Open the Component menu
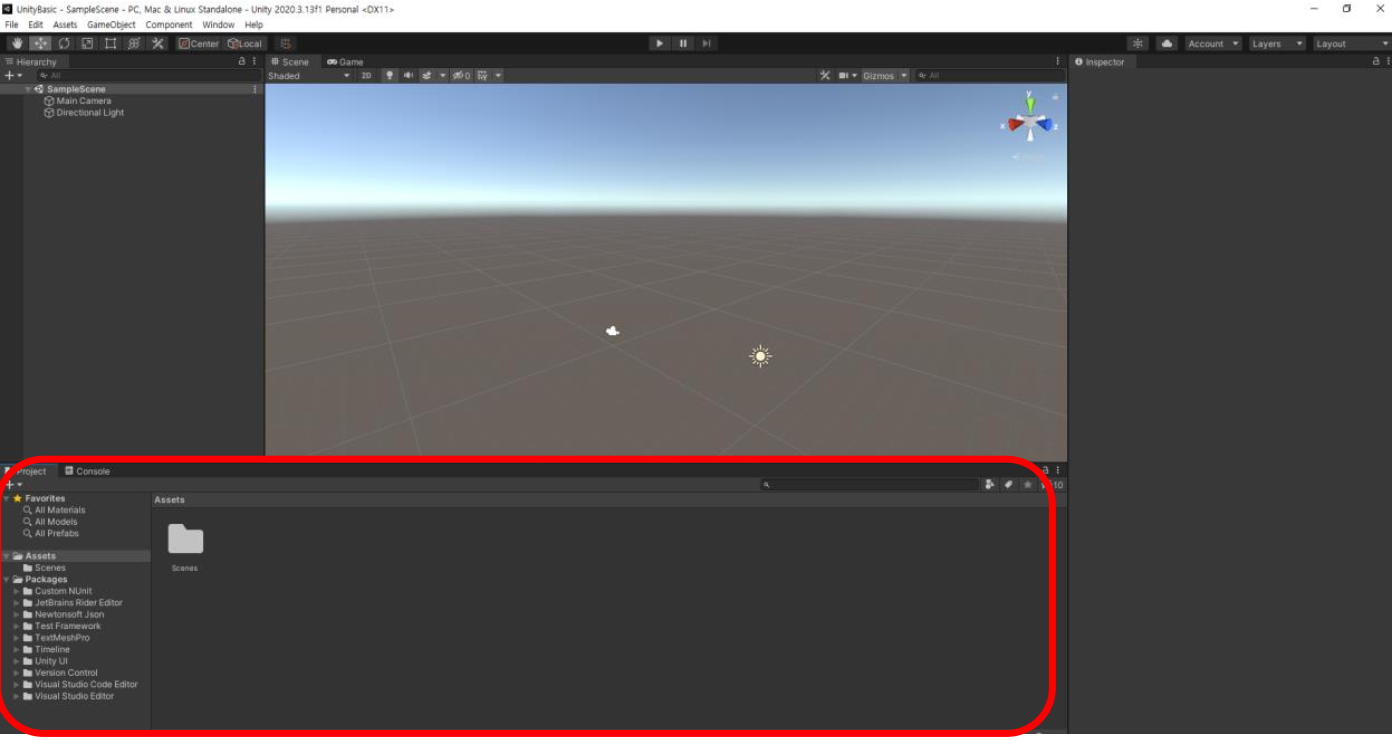 click(x=169, y=25)
